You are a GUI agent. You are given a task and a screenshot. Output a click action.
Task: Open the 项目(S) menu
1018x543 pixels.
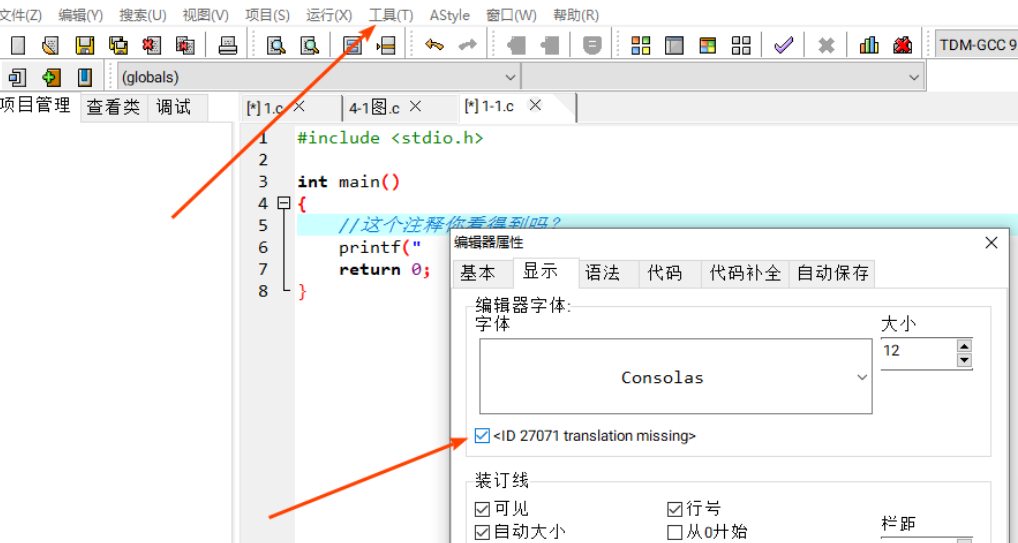267,15
